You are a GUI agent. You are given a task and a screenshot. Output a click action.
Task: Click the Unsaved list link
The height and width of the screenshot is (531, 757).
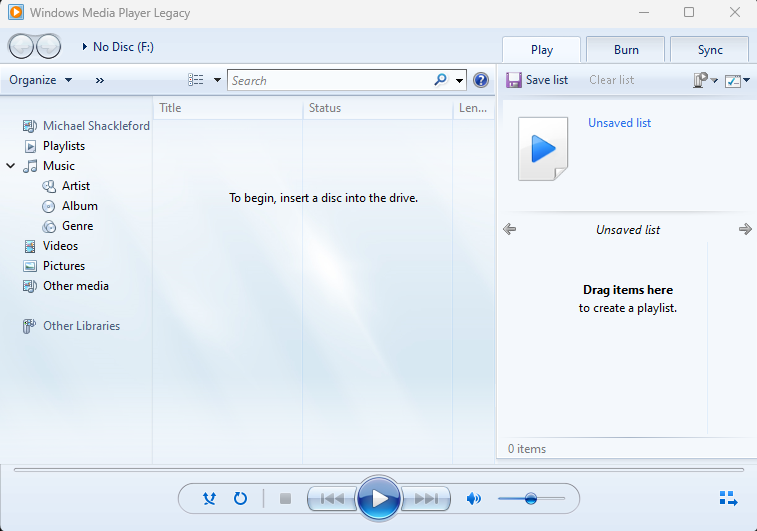(619, 123)
